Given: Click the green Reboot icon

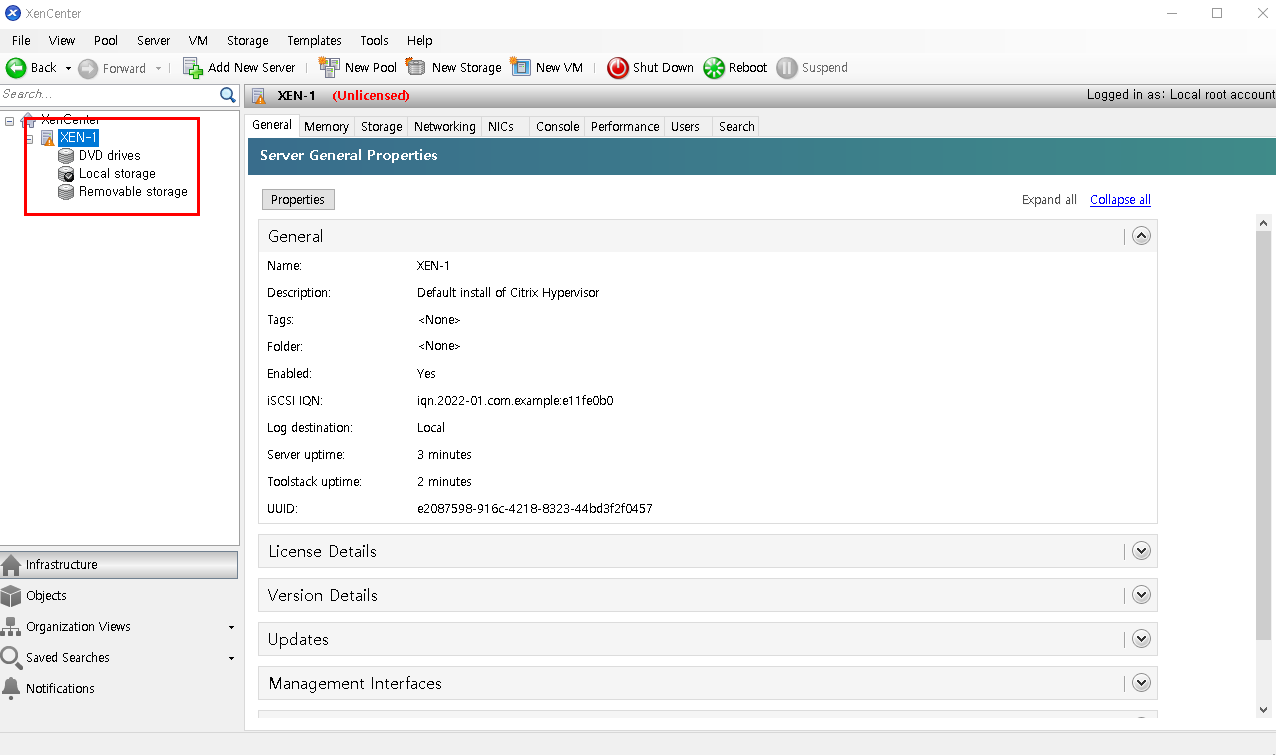Looking at the screenshot, I should tap(714, 68).
